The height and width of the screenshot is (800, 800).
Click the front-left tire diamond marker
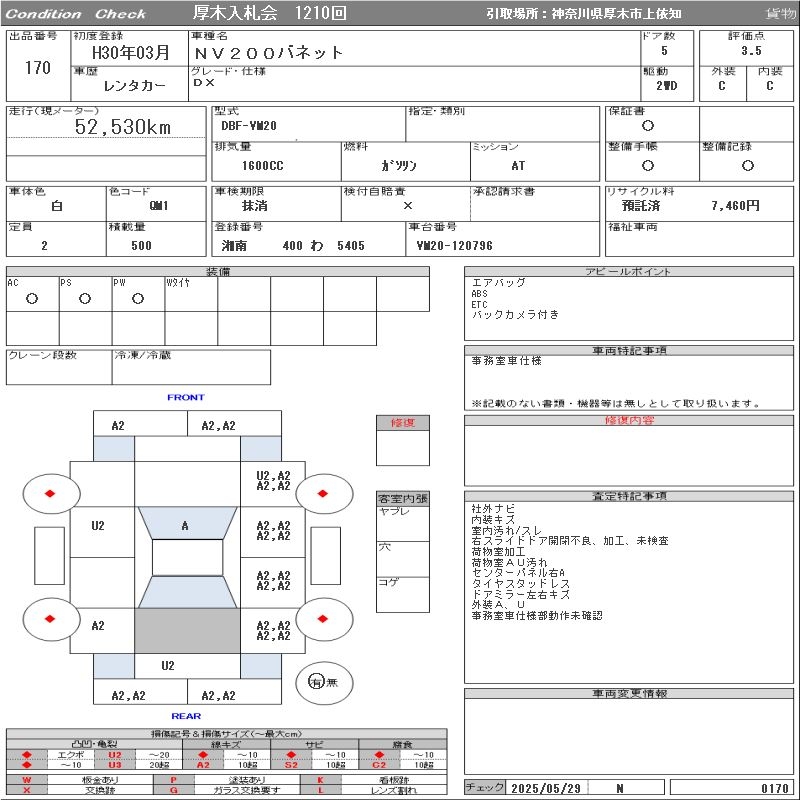coord(50,493)
